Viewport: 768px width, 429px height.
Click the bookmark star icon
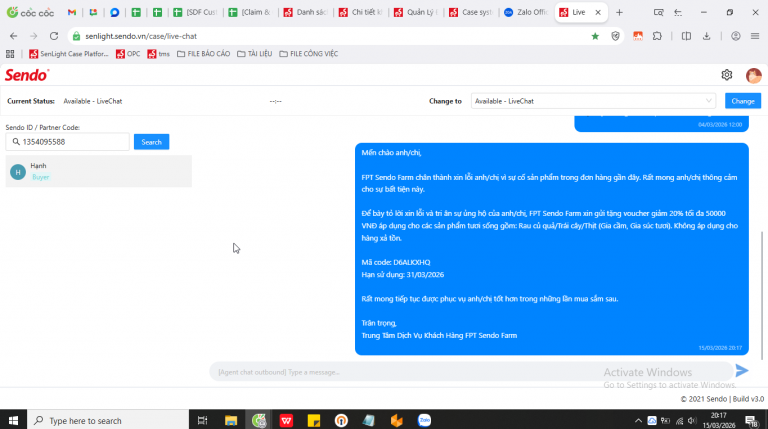coord(595,36)
